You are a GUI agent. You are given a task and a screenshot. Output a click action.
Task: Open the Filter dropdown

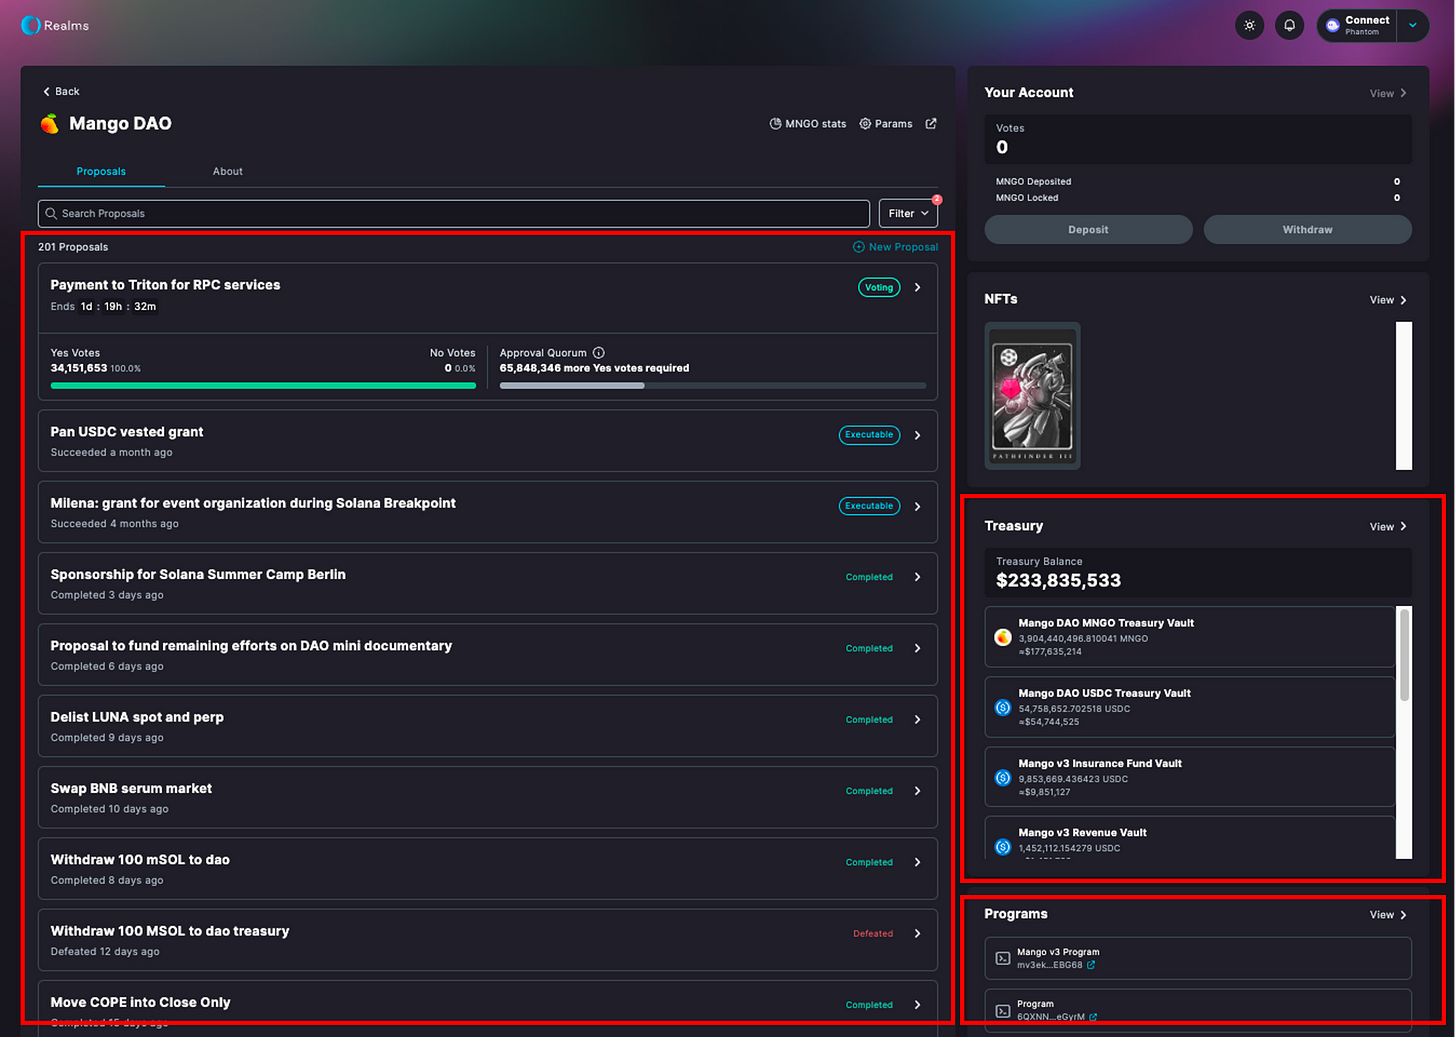click(x=908, y=213)
